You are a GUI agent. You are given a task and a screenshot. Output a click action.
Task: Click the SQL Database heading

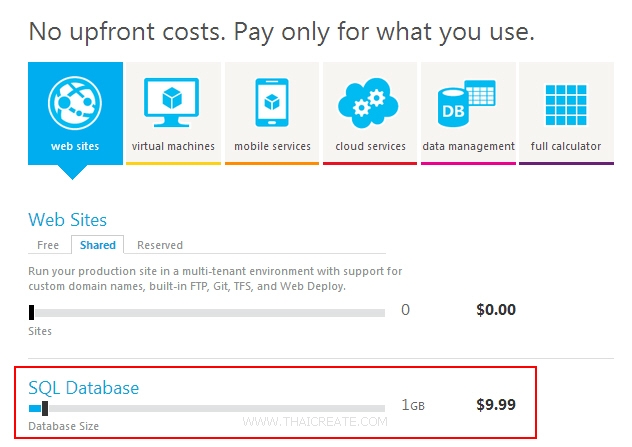83,387
